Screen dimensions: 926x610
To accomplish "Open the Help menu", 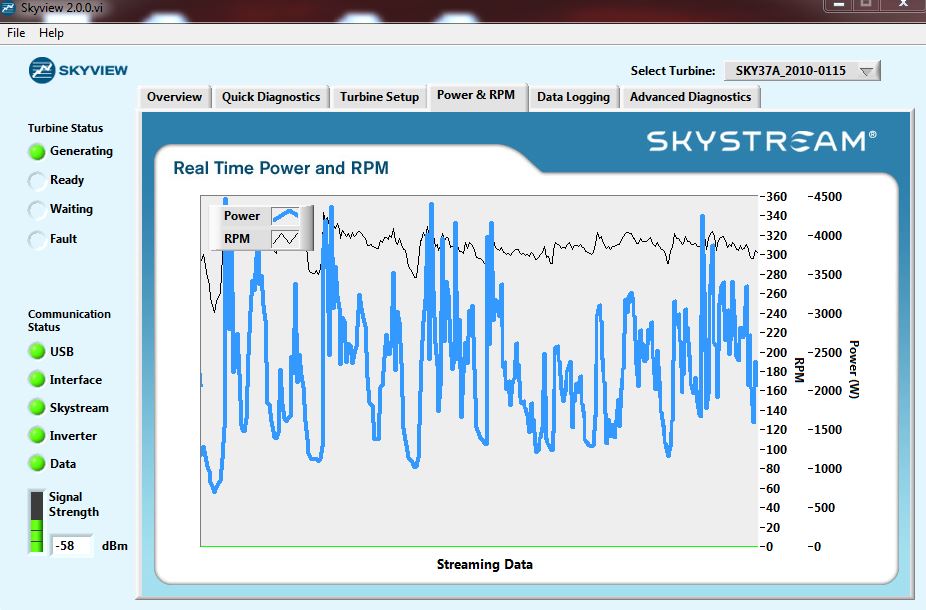I will pos(51,33).
